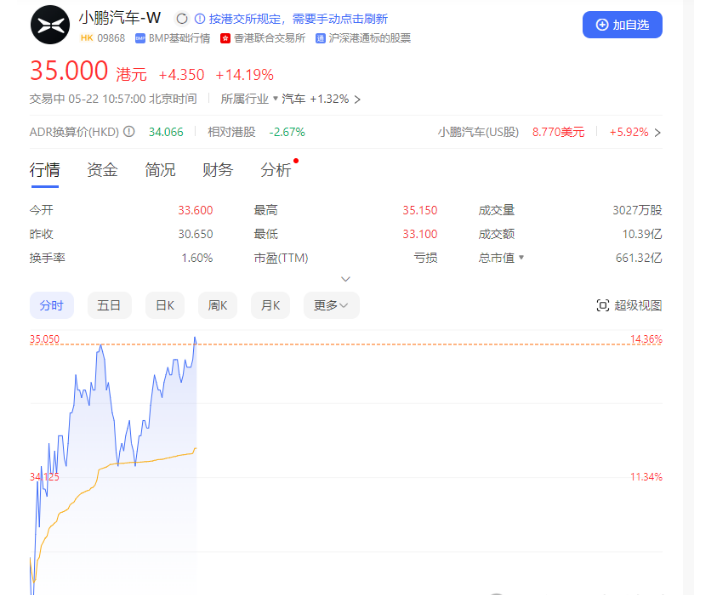
Task: Click the HK market tag
Action: click(x=87, y=38)
